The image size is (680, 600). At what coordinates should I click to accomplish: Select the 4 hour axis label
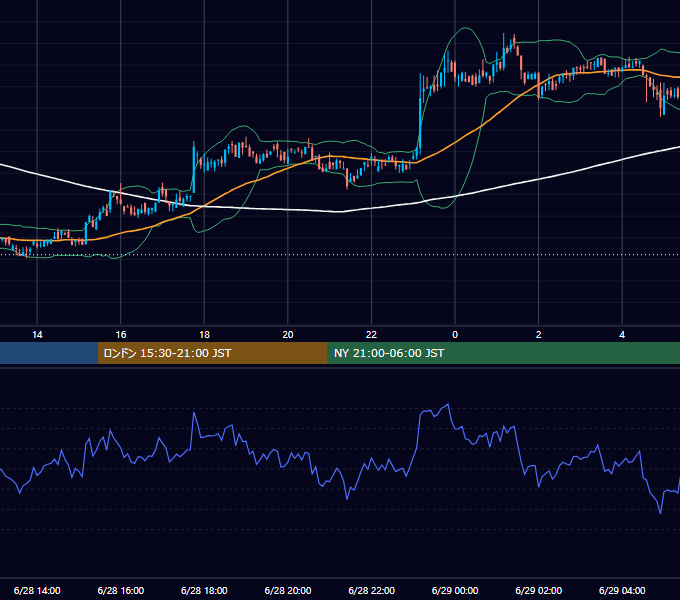(x=622, y=335)
